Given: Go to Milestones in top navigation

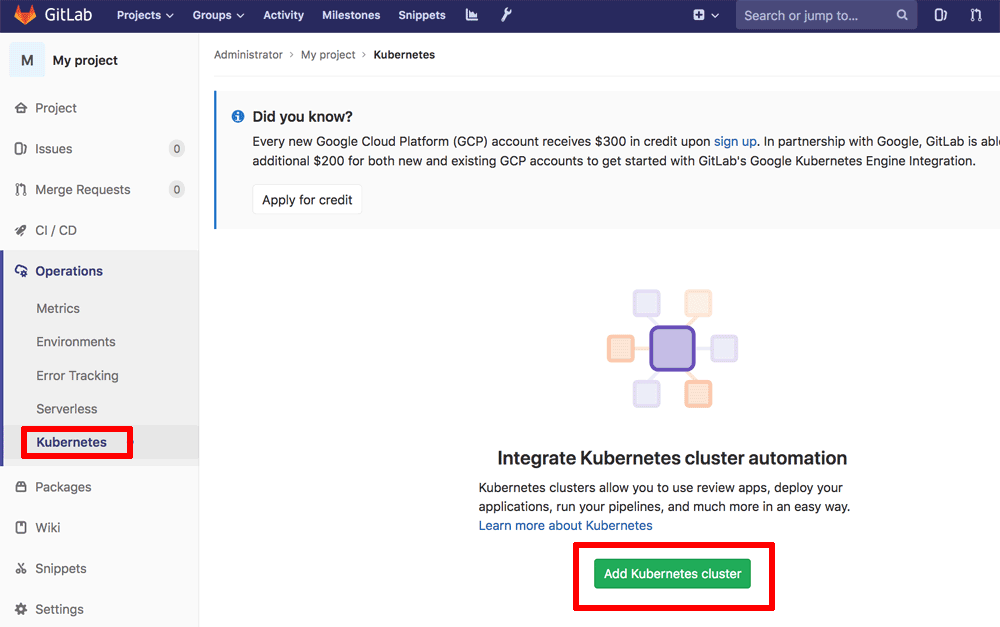Looking at the screenshot, I should [351, 15].
